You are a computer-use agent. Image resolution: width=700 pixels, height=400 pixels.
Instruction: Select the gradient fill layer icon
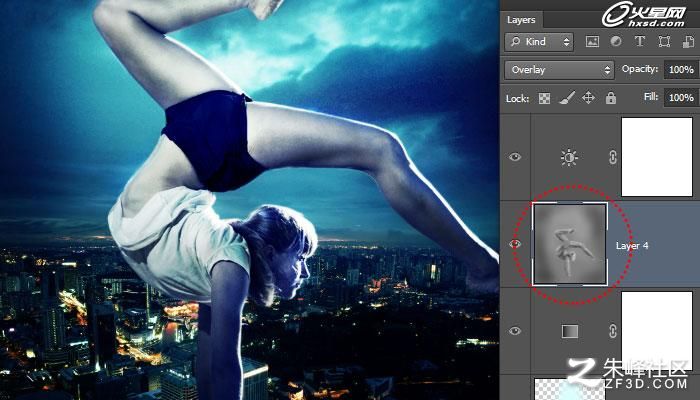click(570, 331)
